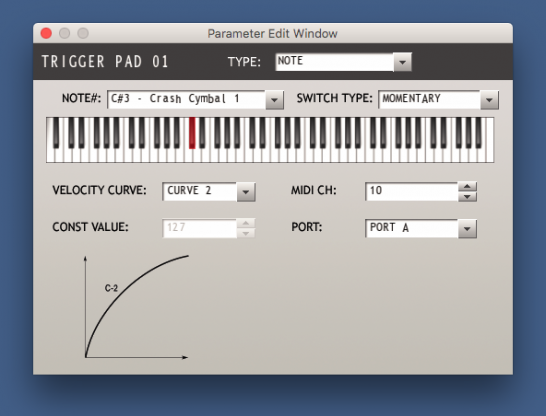Click the TRIGGER PAD 01 title
The image size is (546, 416).
click(x=105, y=62)
